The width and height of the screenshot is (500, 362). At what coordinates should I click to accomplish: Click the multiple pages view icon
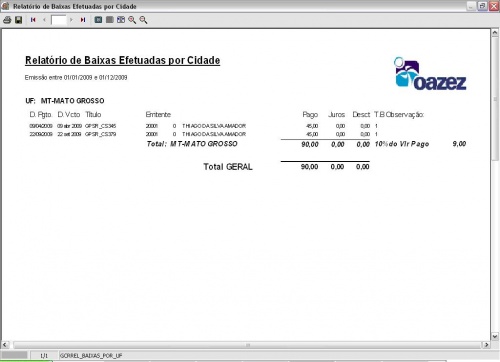(x=121, y=20)
